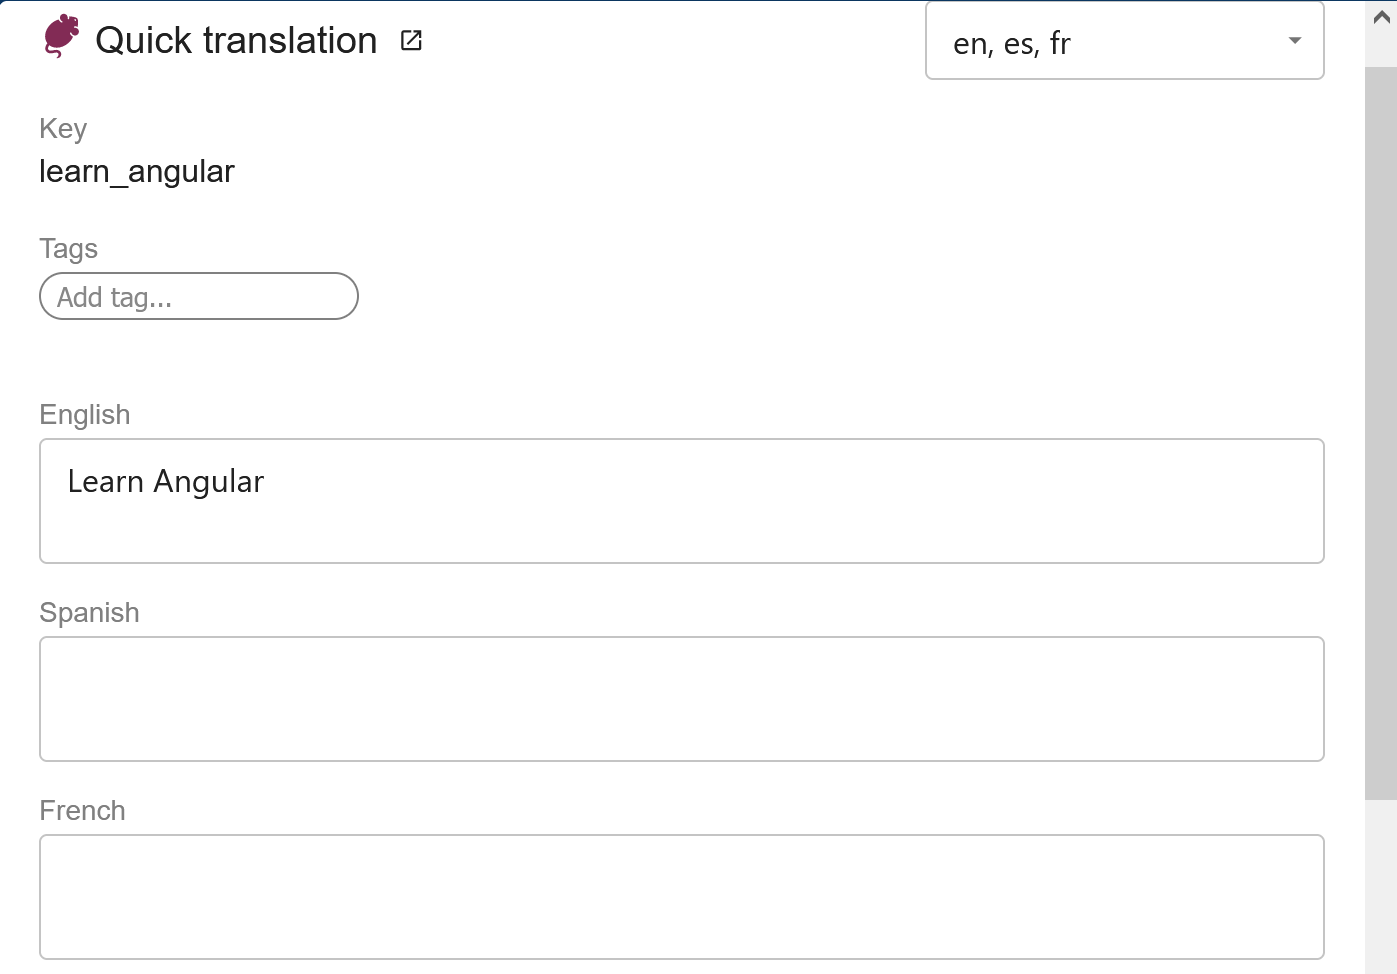
Task: Focus the Add tag input field
Action: (x=198, y=296)
